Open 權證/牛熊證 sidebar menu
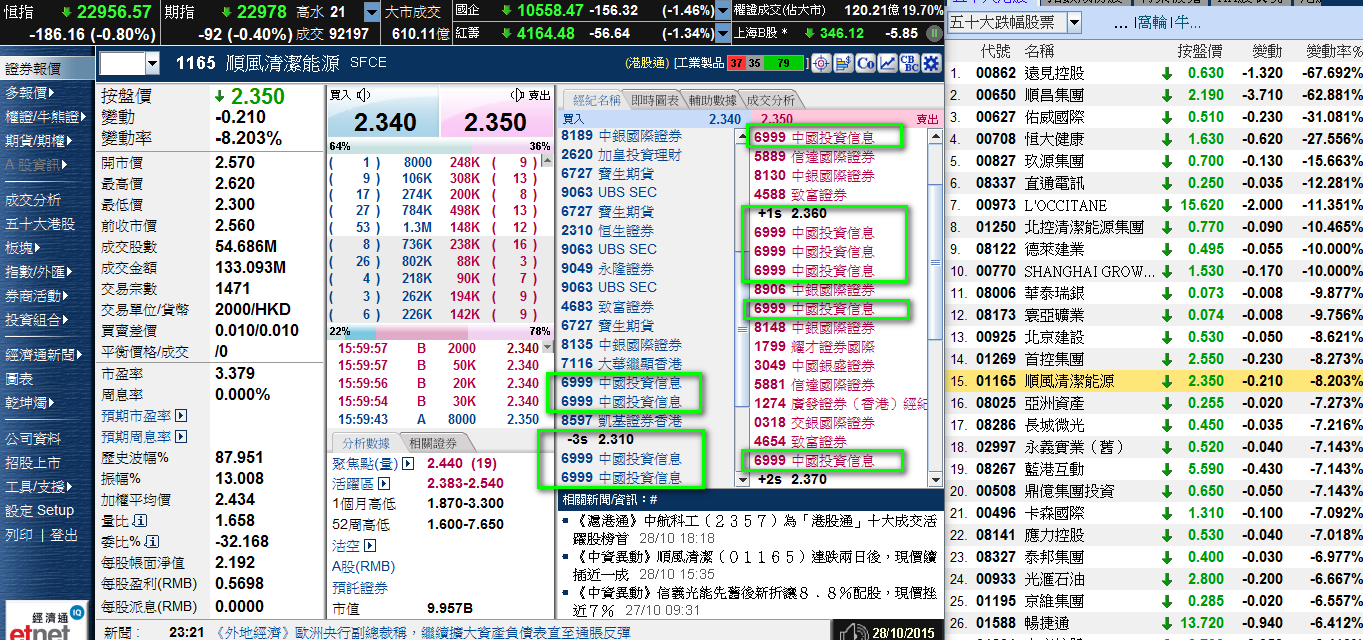1363x640 pixels. click(47, 116)
